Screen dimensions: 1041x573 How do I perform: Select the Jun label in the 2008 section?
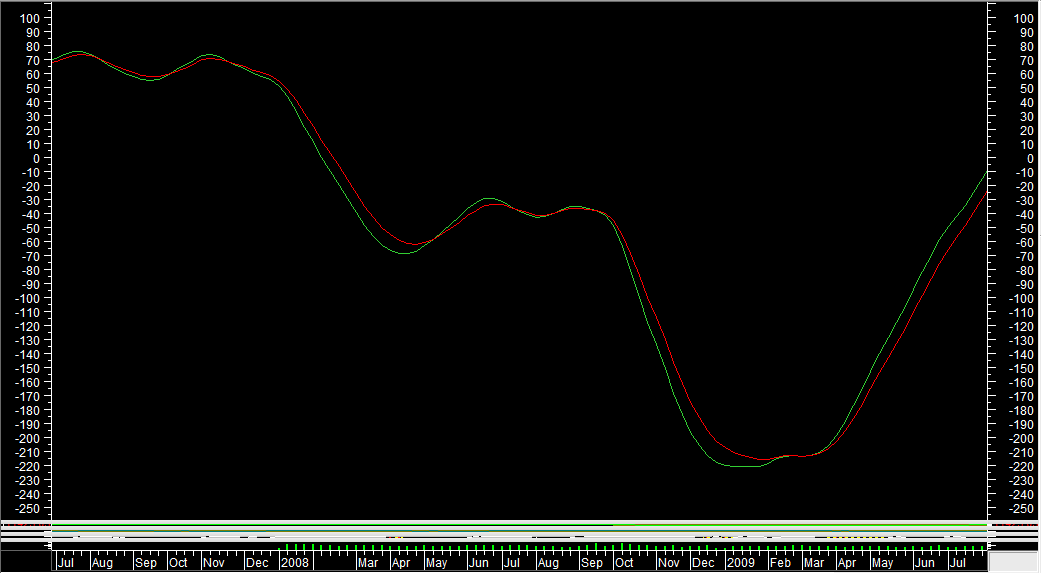pos(479,562)
